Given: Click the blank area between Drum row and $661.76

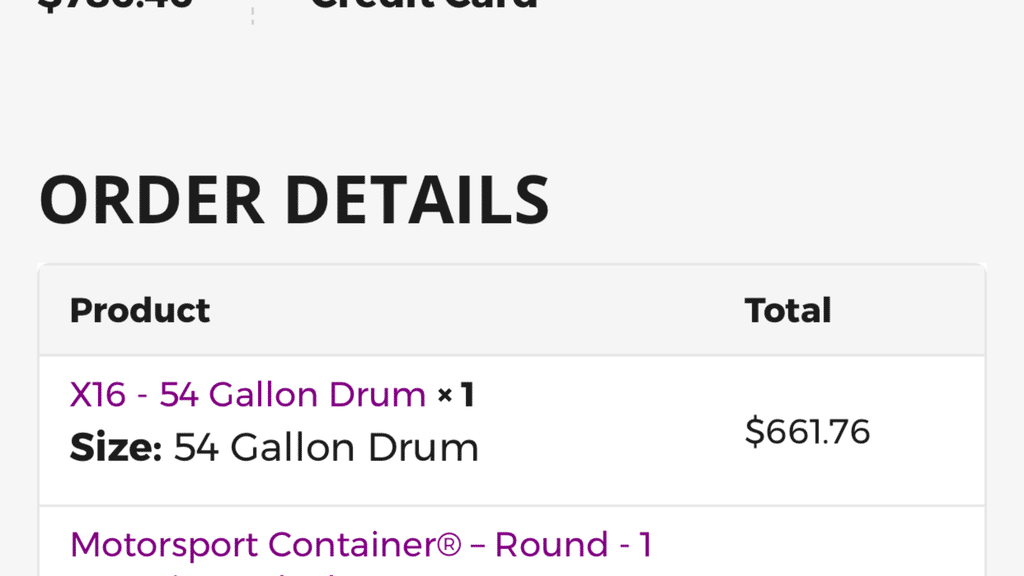Looking at the screenshot, I should coord(610,431).
